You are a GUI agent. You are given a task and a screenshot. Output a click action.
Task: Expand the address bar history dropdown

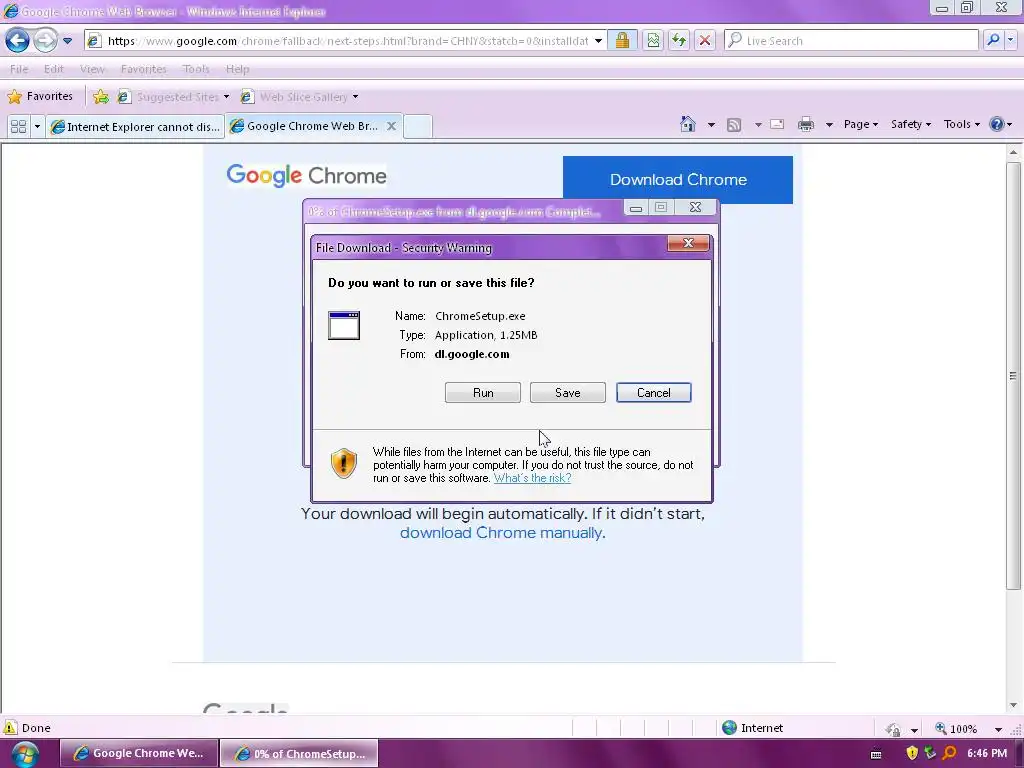click(x=598, y=40)
